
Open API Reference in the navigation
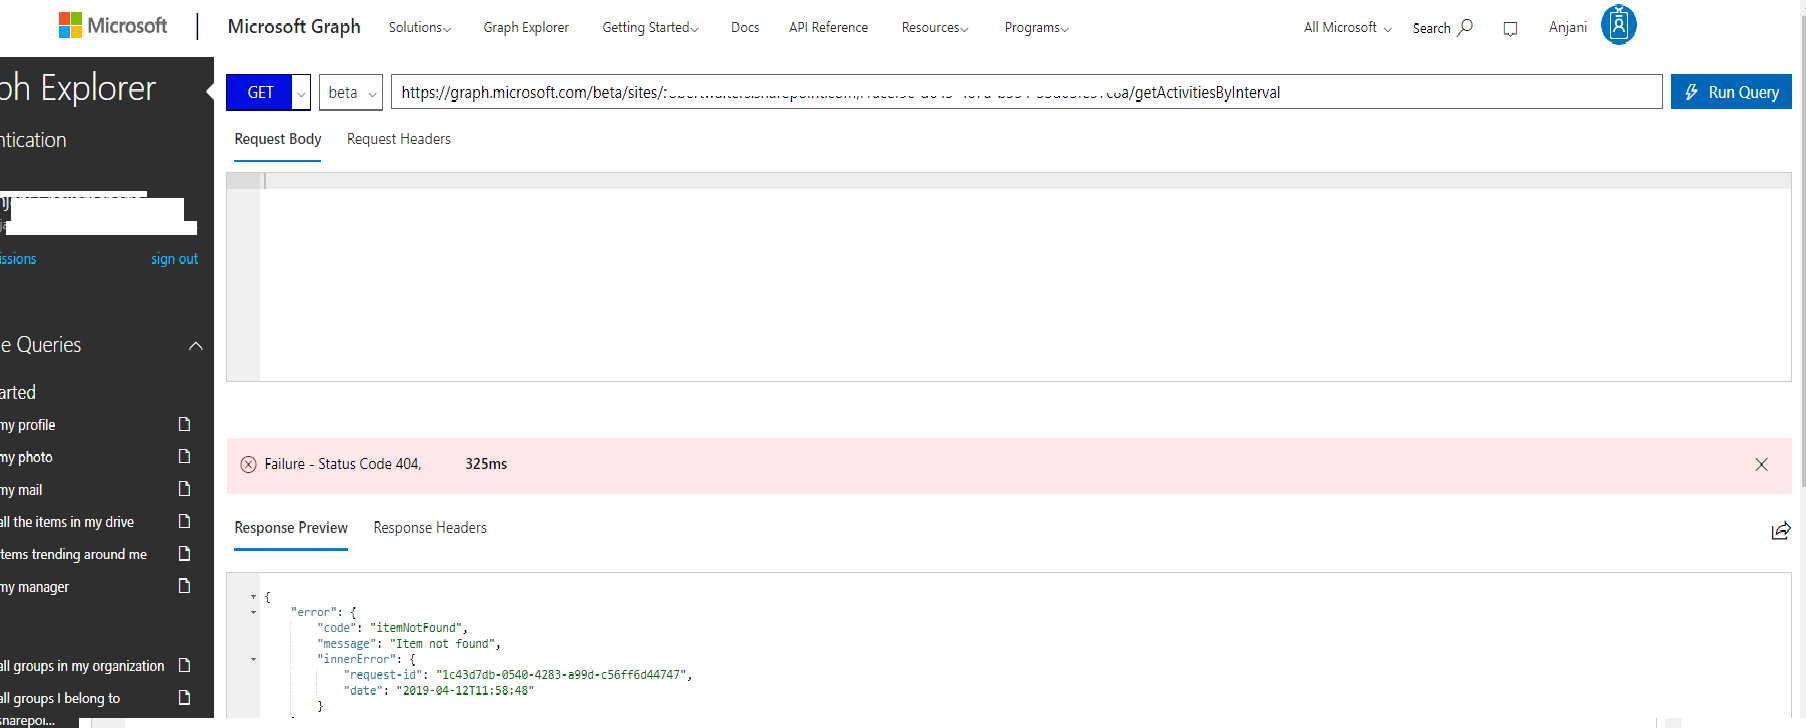click(x=828, y=28)
